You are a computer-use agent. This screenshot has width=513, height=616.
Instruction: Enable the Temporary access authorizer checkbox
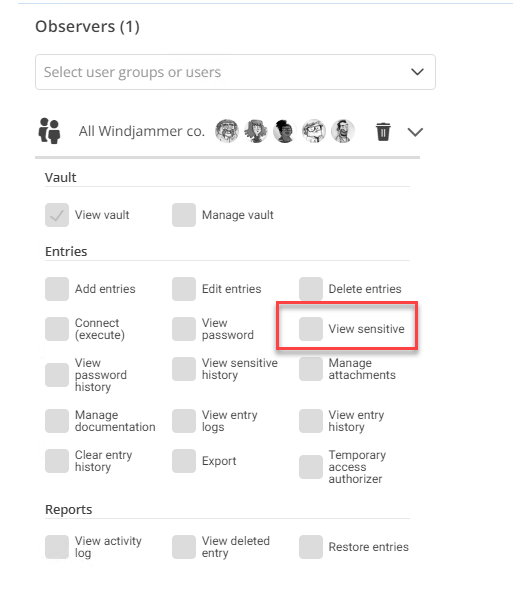tap(311, 467)
